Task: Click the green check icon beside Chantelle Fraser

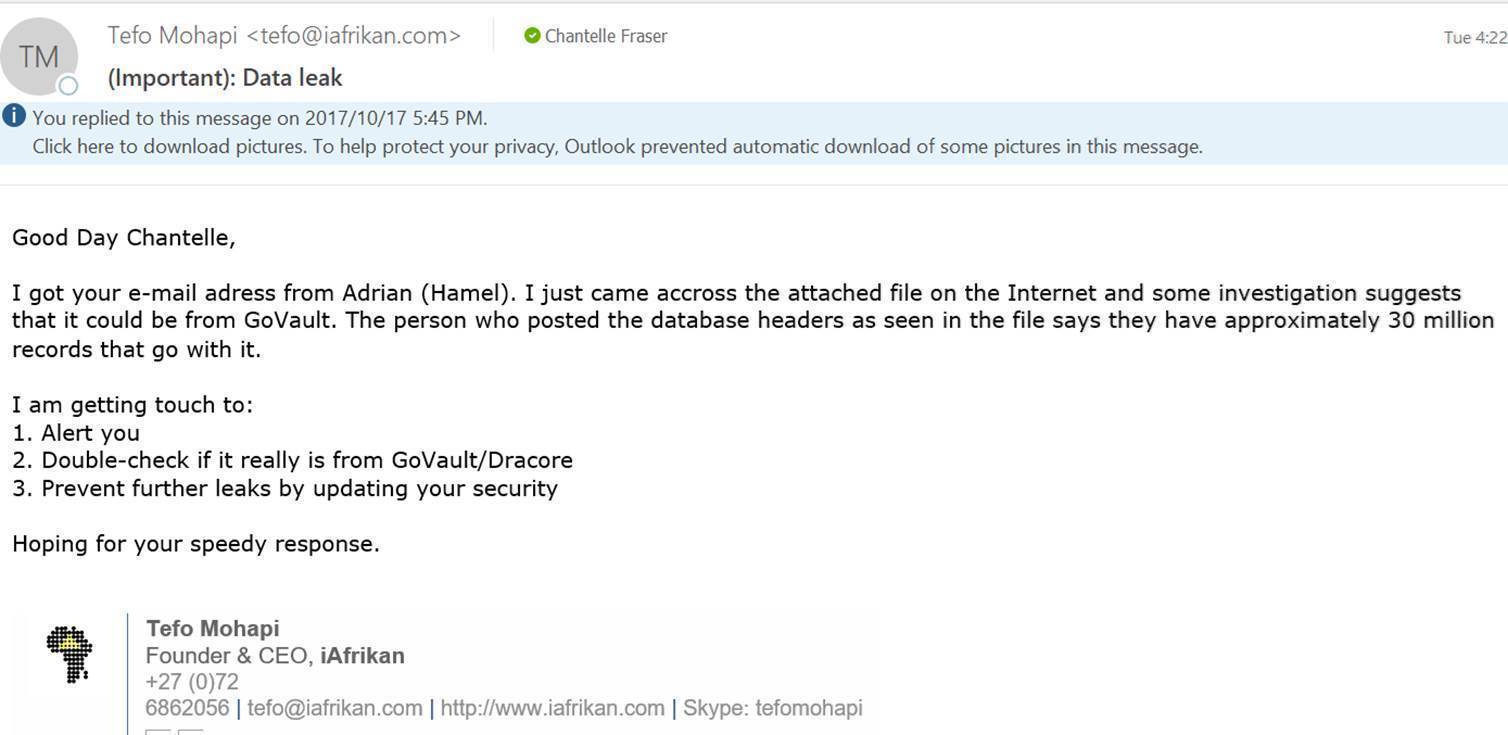Action: click(x=532, y=36)
